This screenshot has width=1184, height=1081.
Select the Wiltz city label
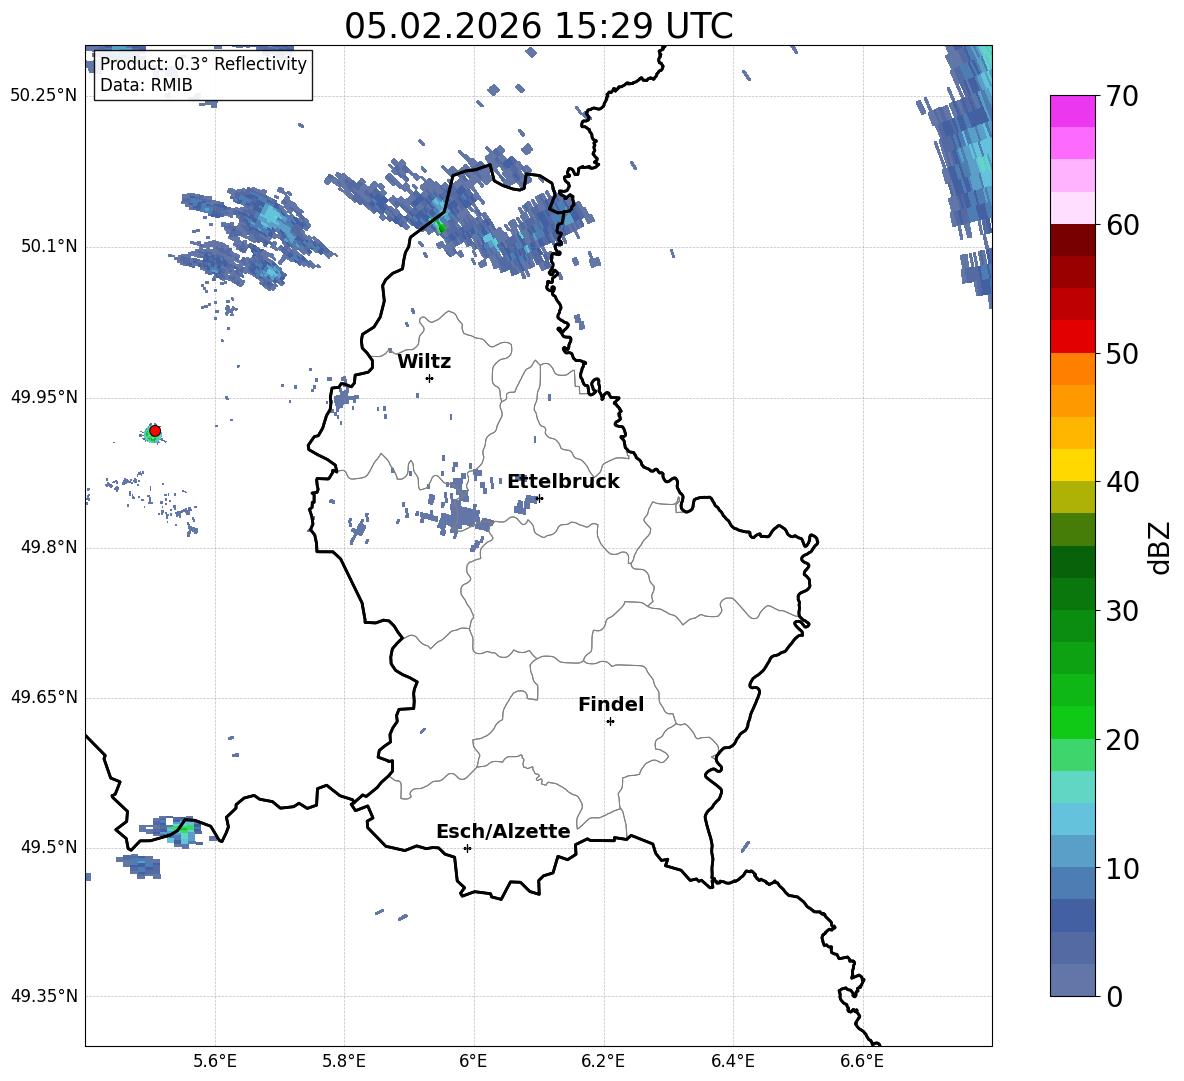[424, 361]
